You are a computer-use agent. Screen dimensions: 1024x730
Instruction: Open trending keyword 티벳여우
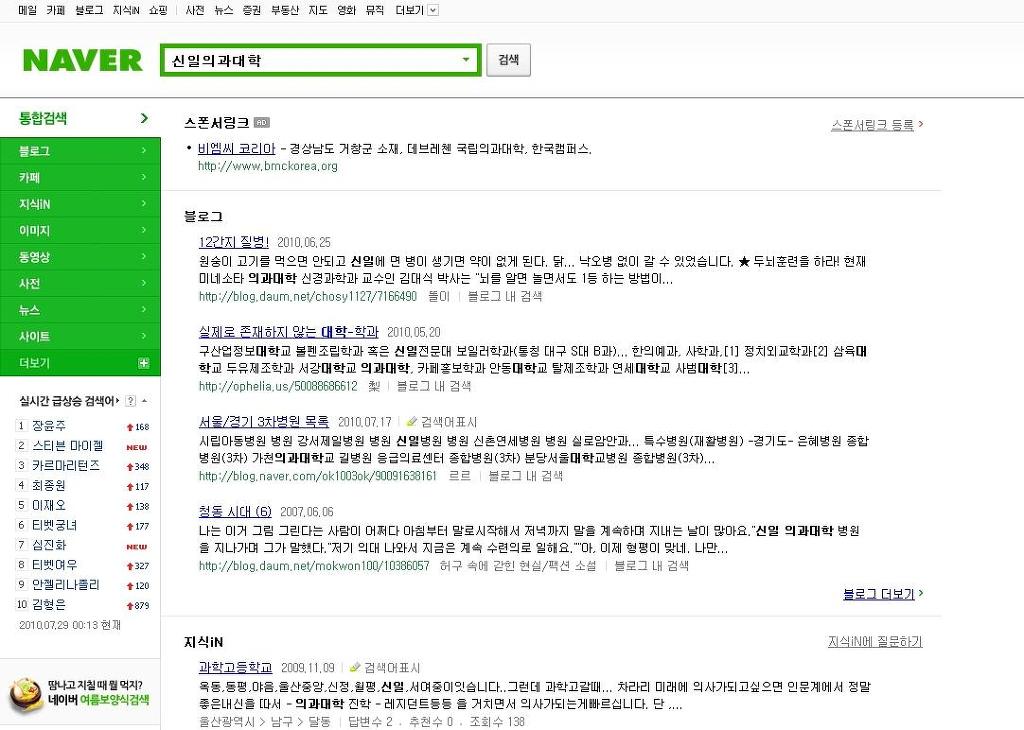click(x=54, y=565)
